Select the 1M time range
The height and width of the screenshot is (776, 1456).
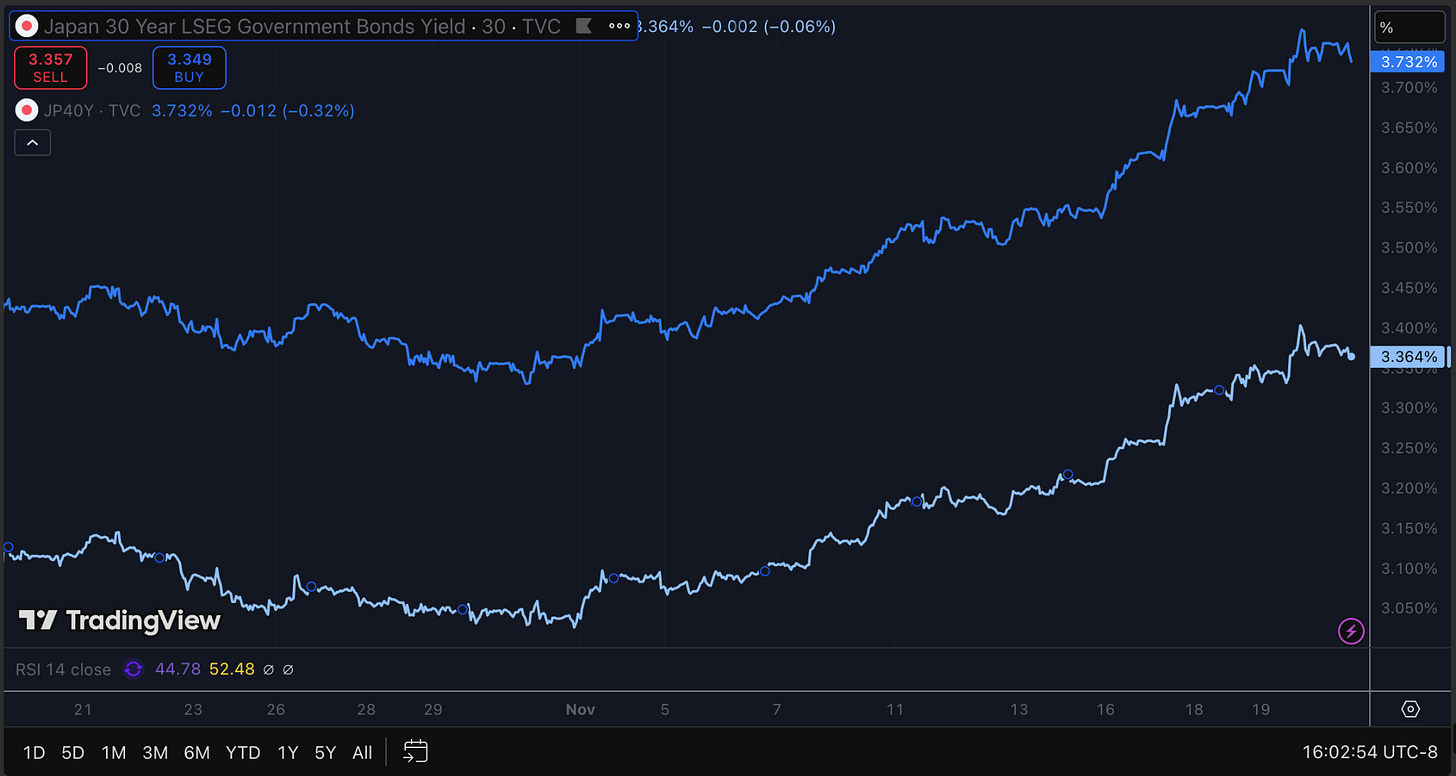[114, 752]
